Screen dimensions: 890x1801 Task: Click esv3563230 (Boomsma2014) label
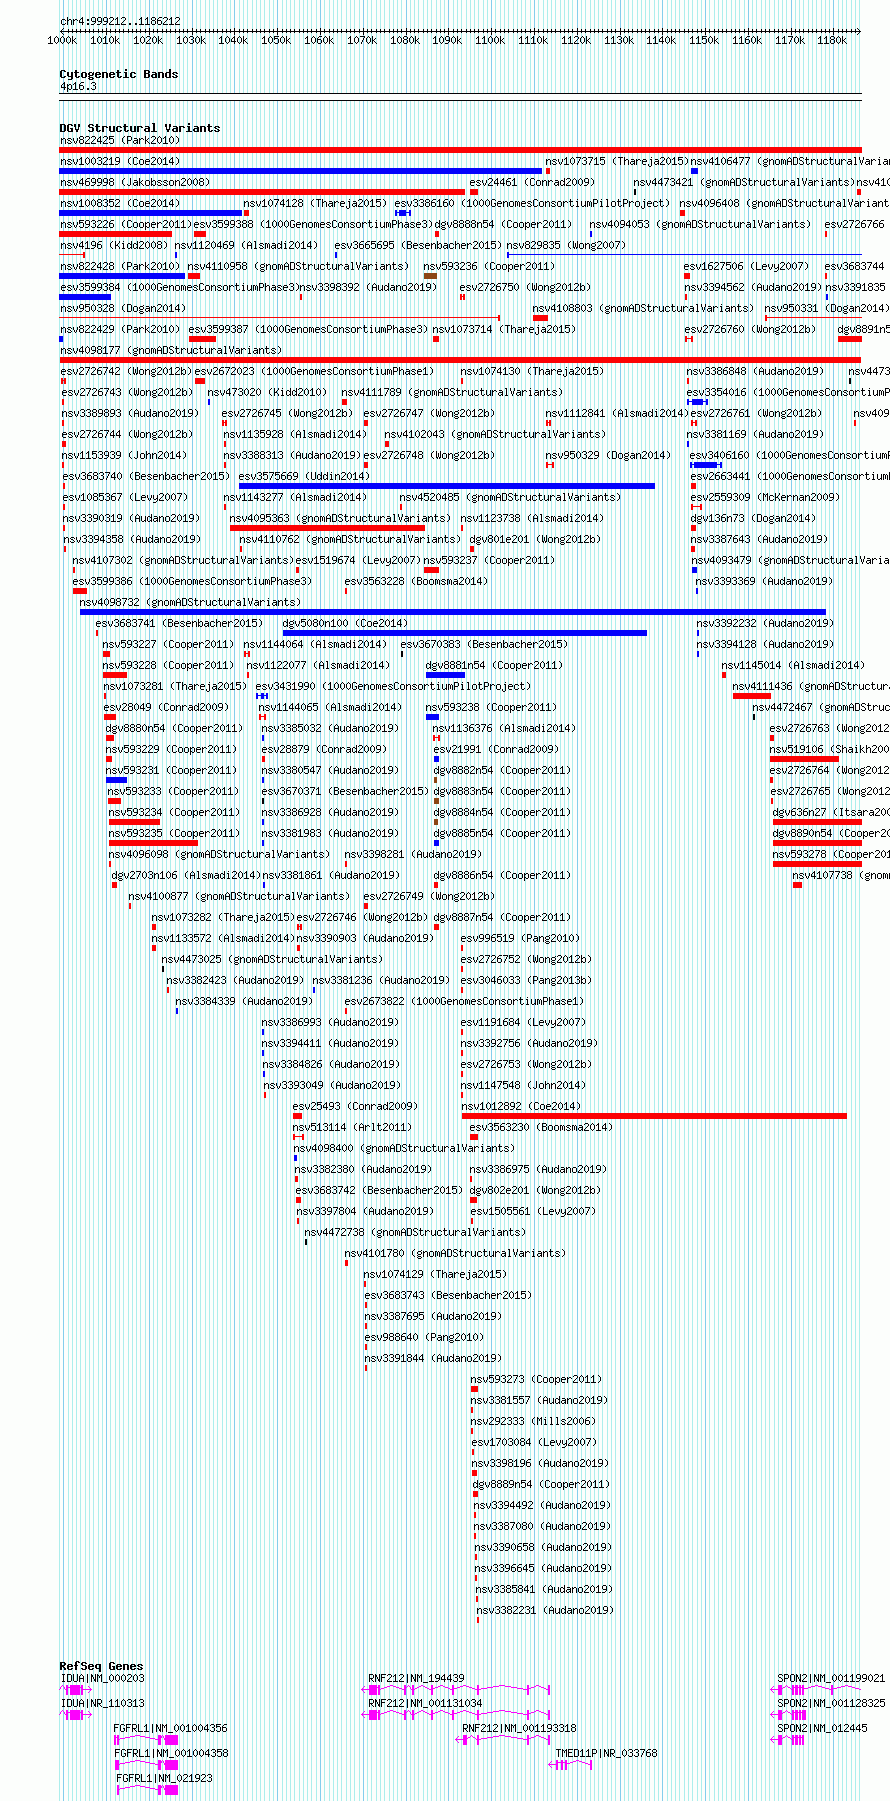tap(541, 1128)
